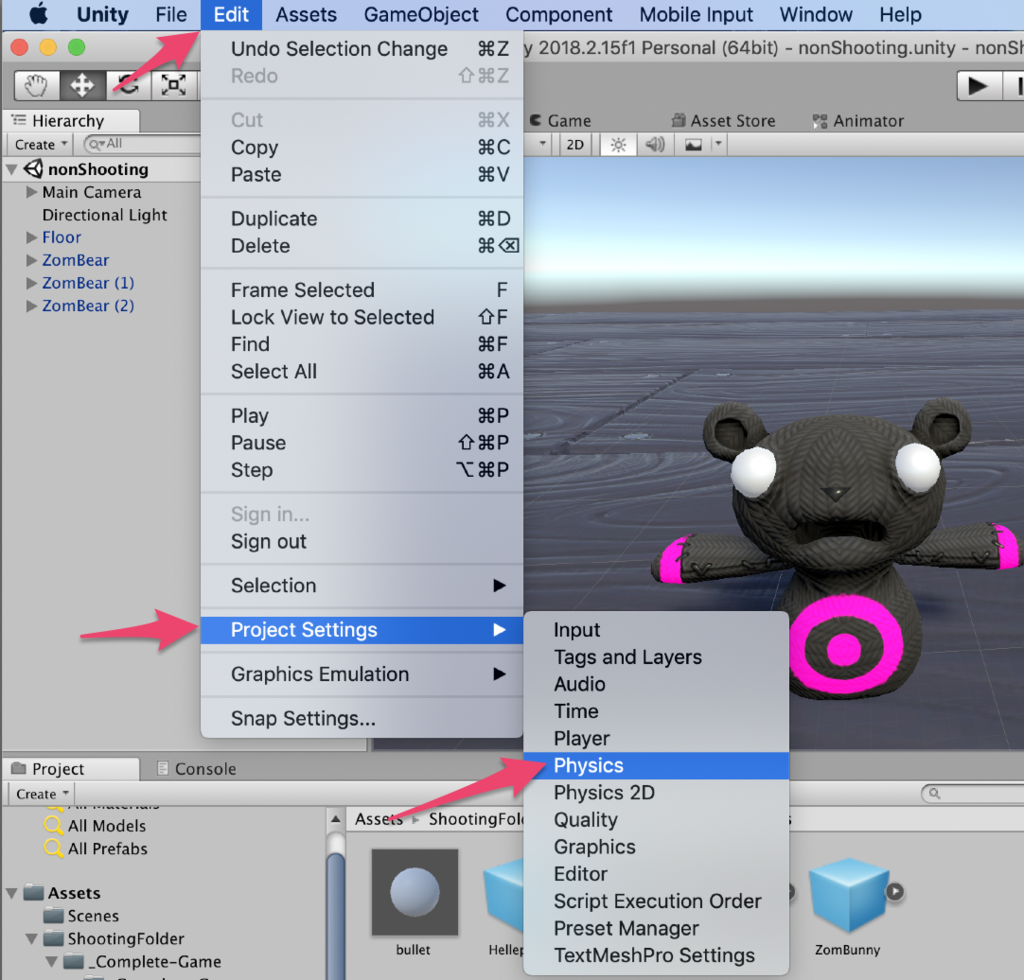Choose Find from Edit menu
This screenshot has height=980, width=1024.
(362, 344)
